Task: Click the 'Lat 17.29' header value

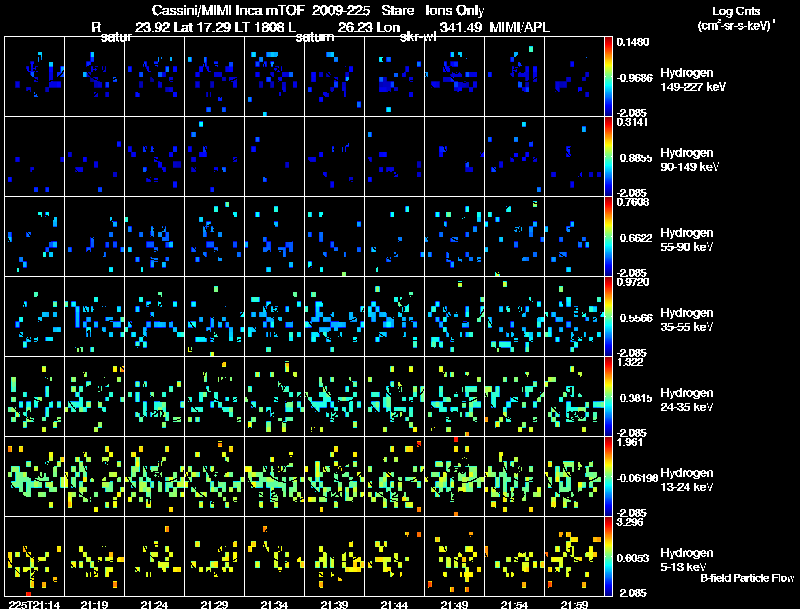Action: coord(202,28)
